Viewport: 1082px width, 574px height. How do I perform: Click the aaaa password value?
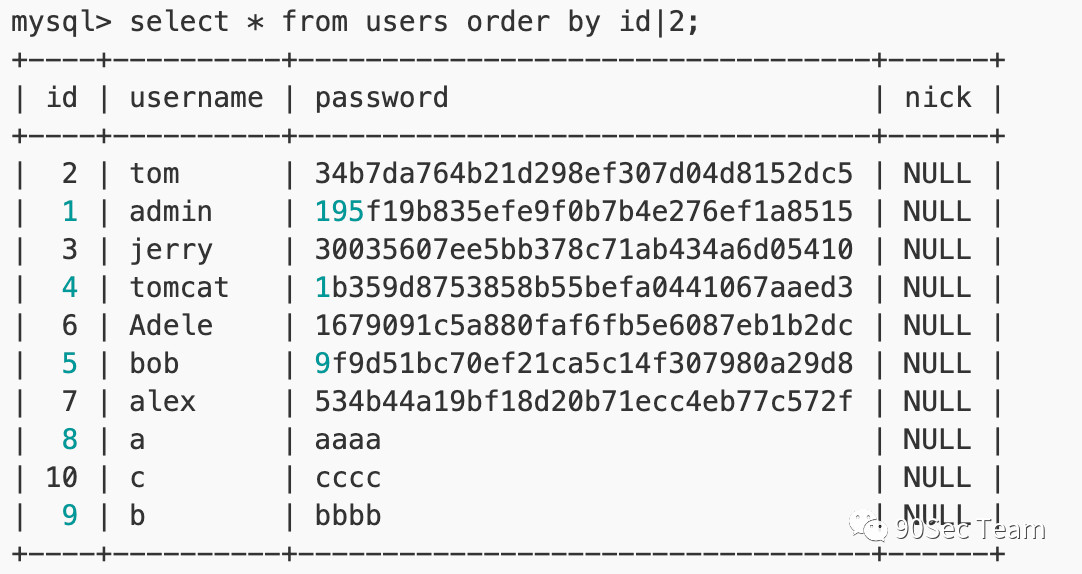coord(348,440)
